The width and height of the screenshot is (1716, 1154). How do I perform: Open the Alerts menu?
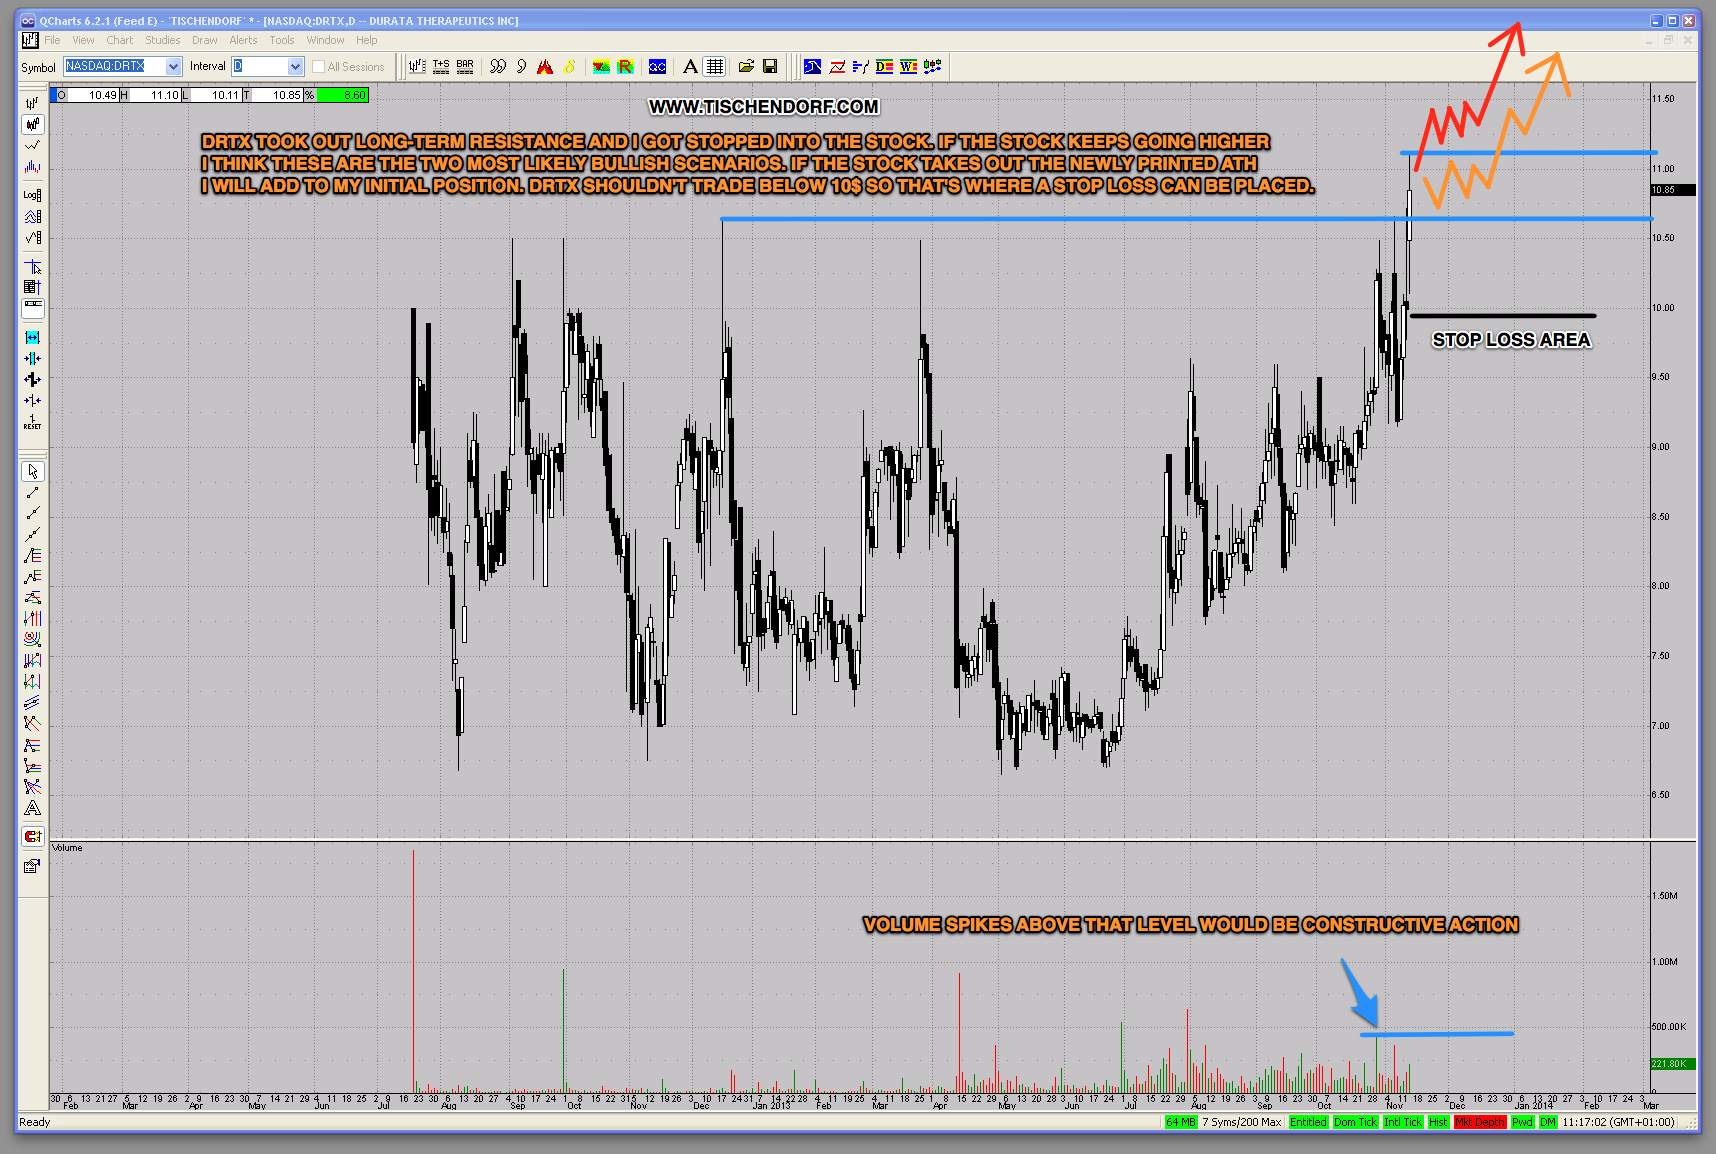(243, 40)
